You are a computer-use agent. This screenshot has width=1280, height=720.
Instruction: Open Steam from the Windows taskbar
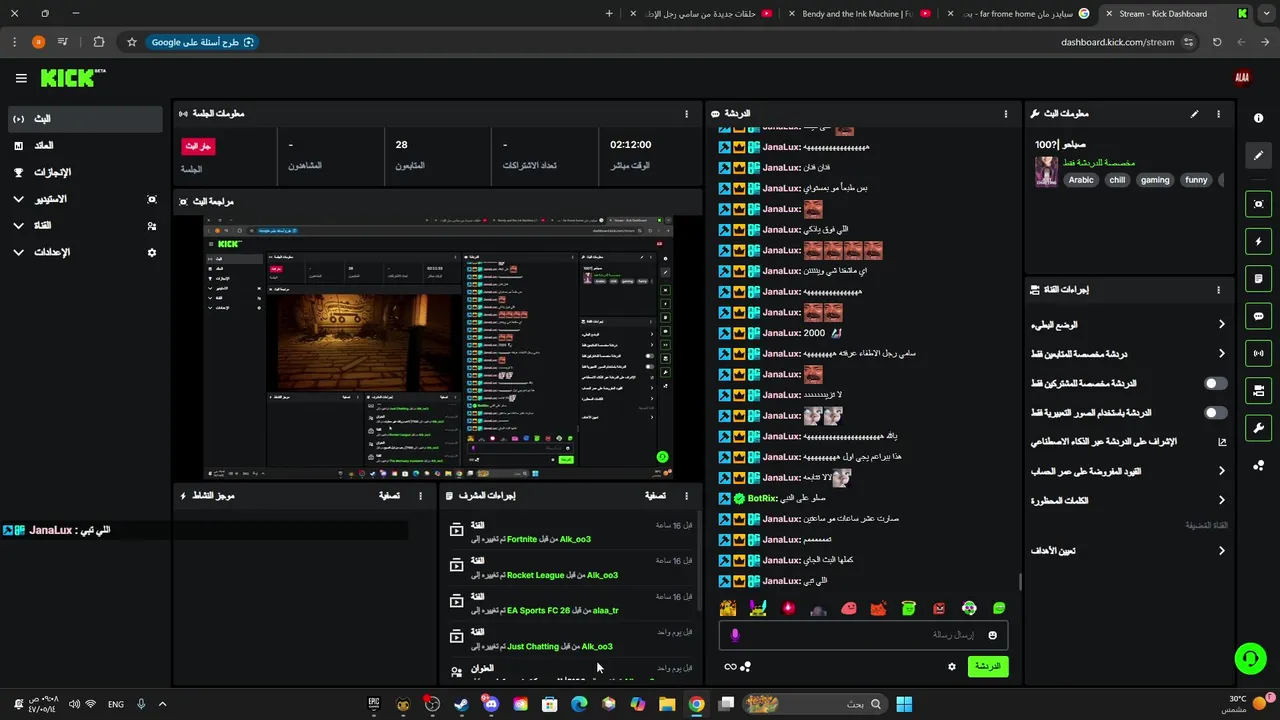pos(461,704)
